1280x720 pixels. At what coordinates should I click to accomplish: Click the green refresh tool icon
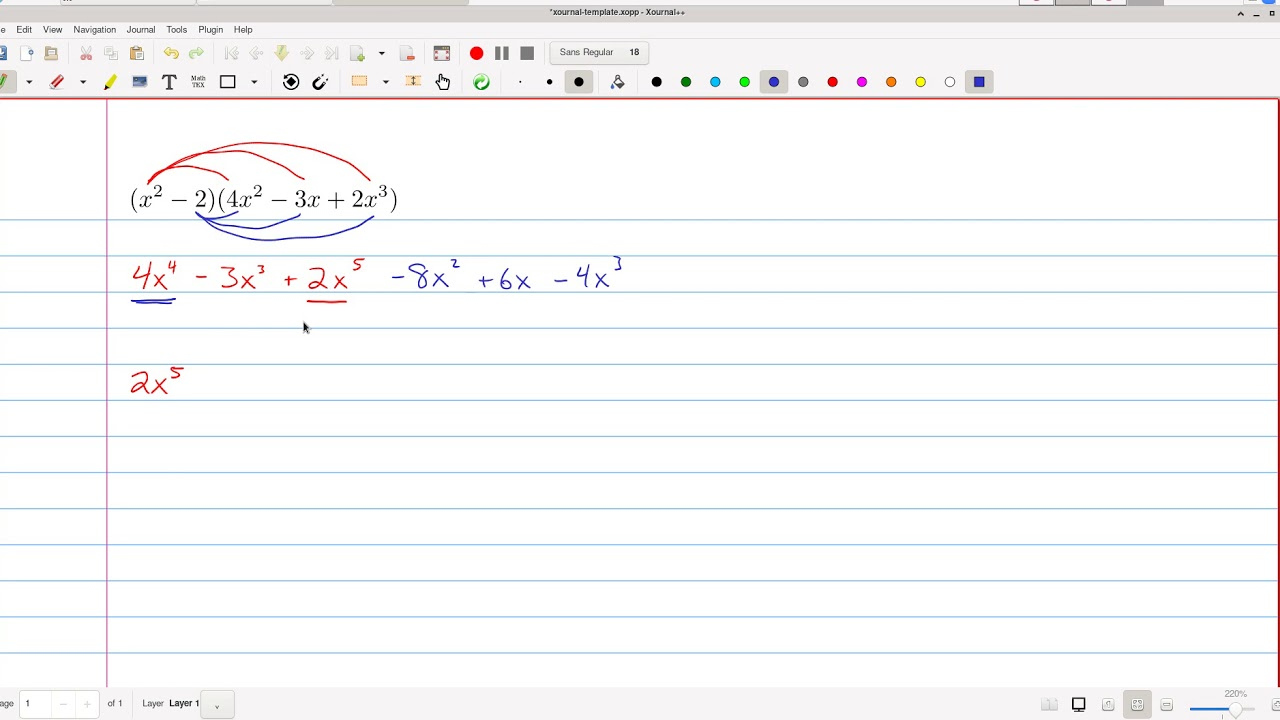click(x=482, y=82)
